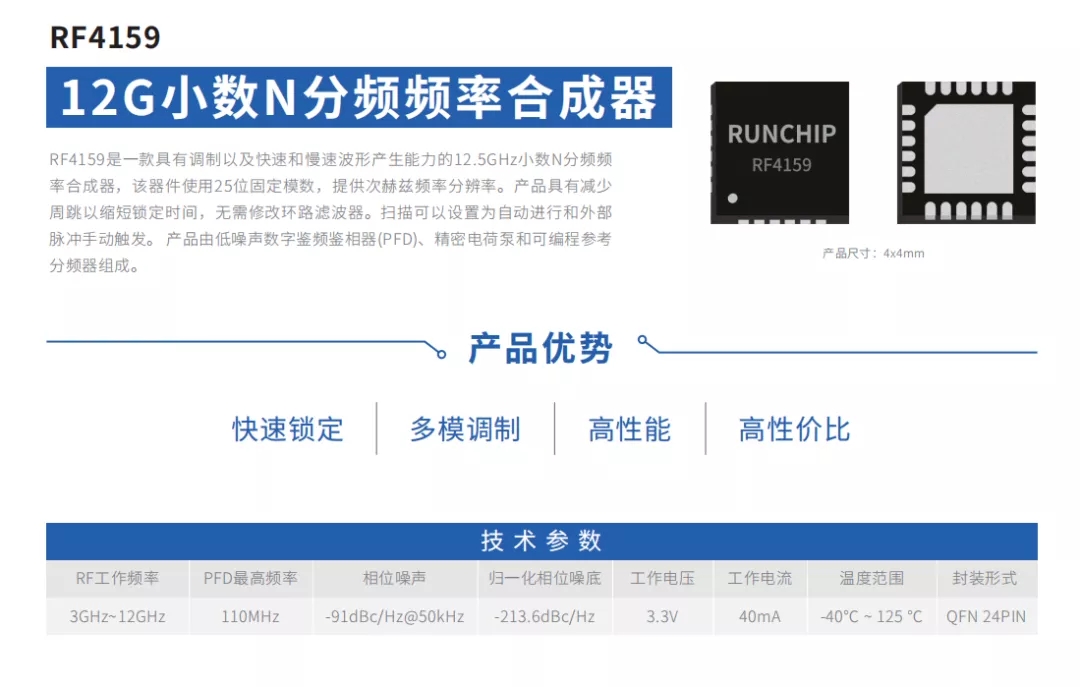Click the QFN 24PIN package cell

(x=985, y=616)
